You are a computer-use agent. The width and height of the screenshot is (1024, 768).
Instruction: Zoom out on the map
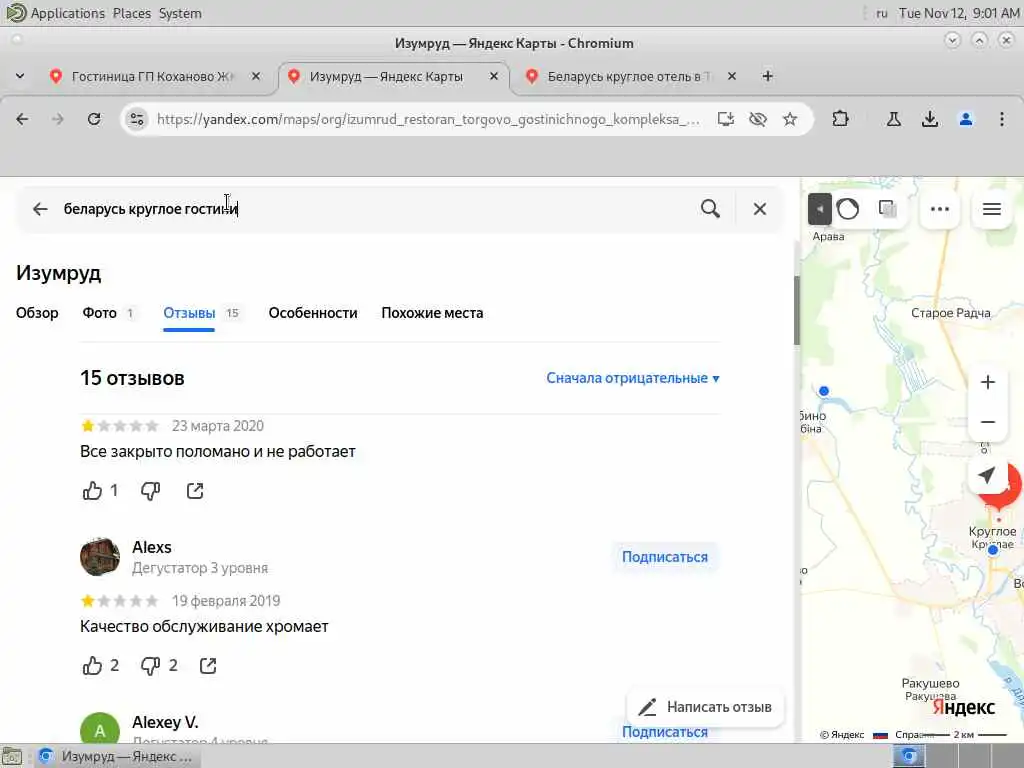click(987, 422)
